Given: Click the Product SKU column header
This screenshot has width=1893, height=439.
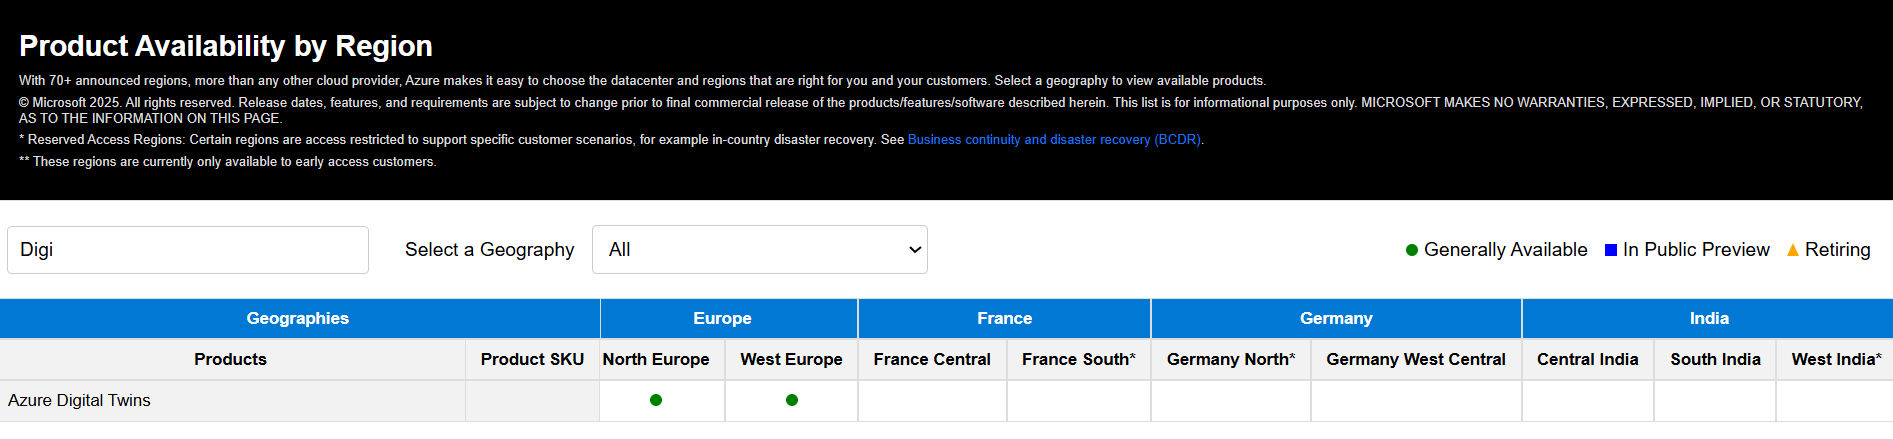Looking at the screenshot, I should [532, 359].
